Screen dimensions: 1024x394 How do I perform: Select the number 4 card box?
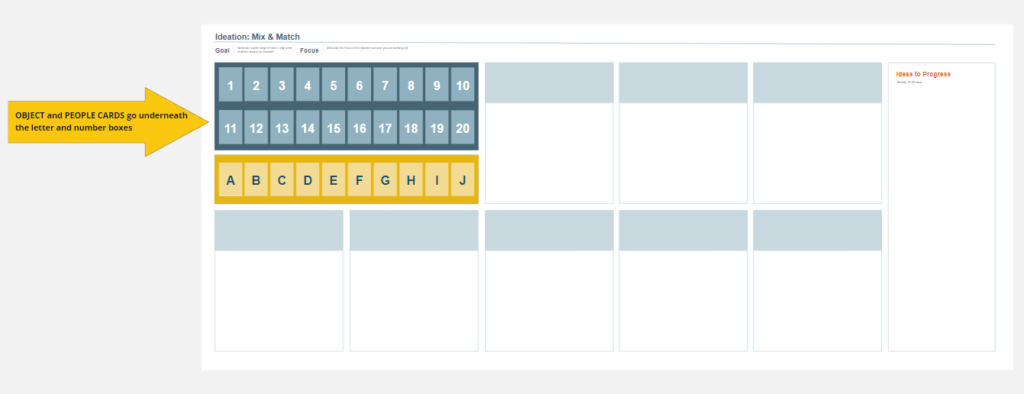[308, 84]
